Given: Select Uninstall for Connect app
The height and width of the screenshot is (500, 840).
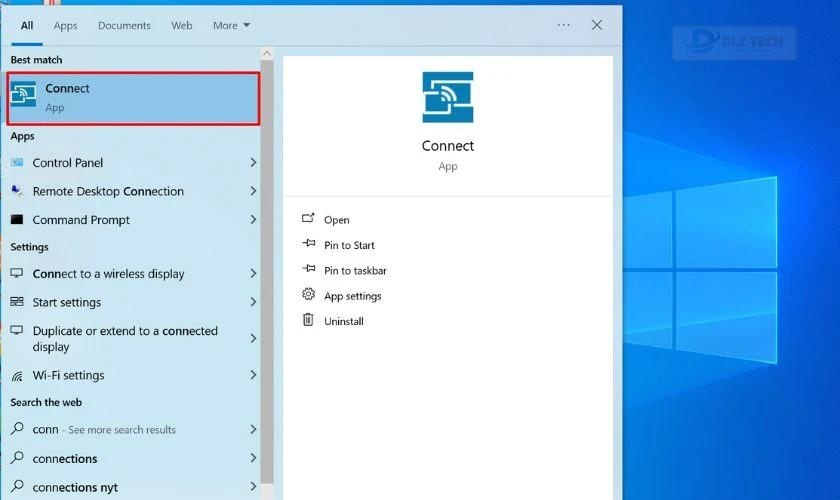Looking at the screenshot, I should pos(343,321).
